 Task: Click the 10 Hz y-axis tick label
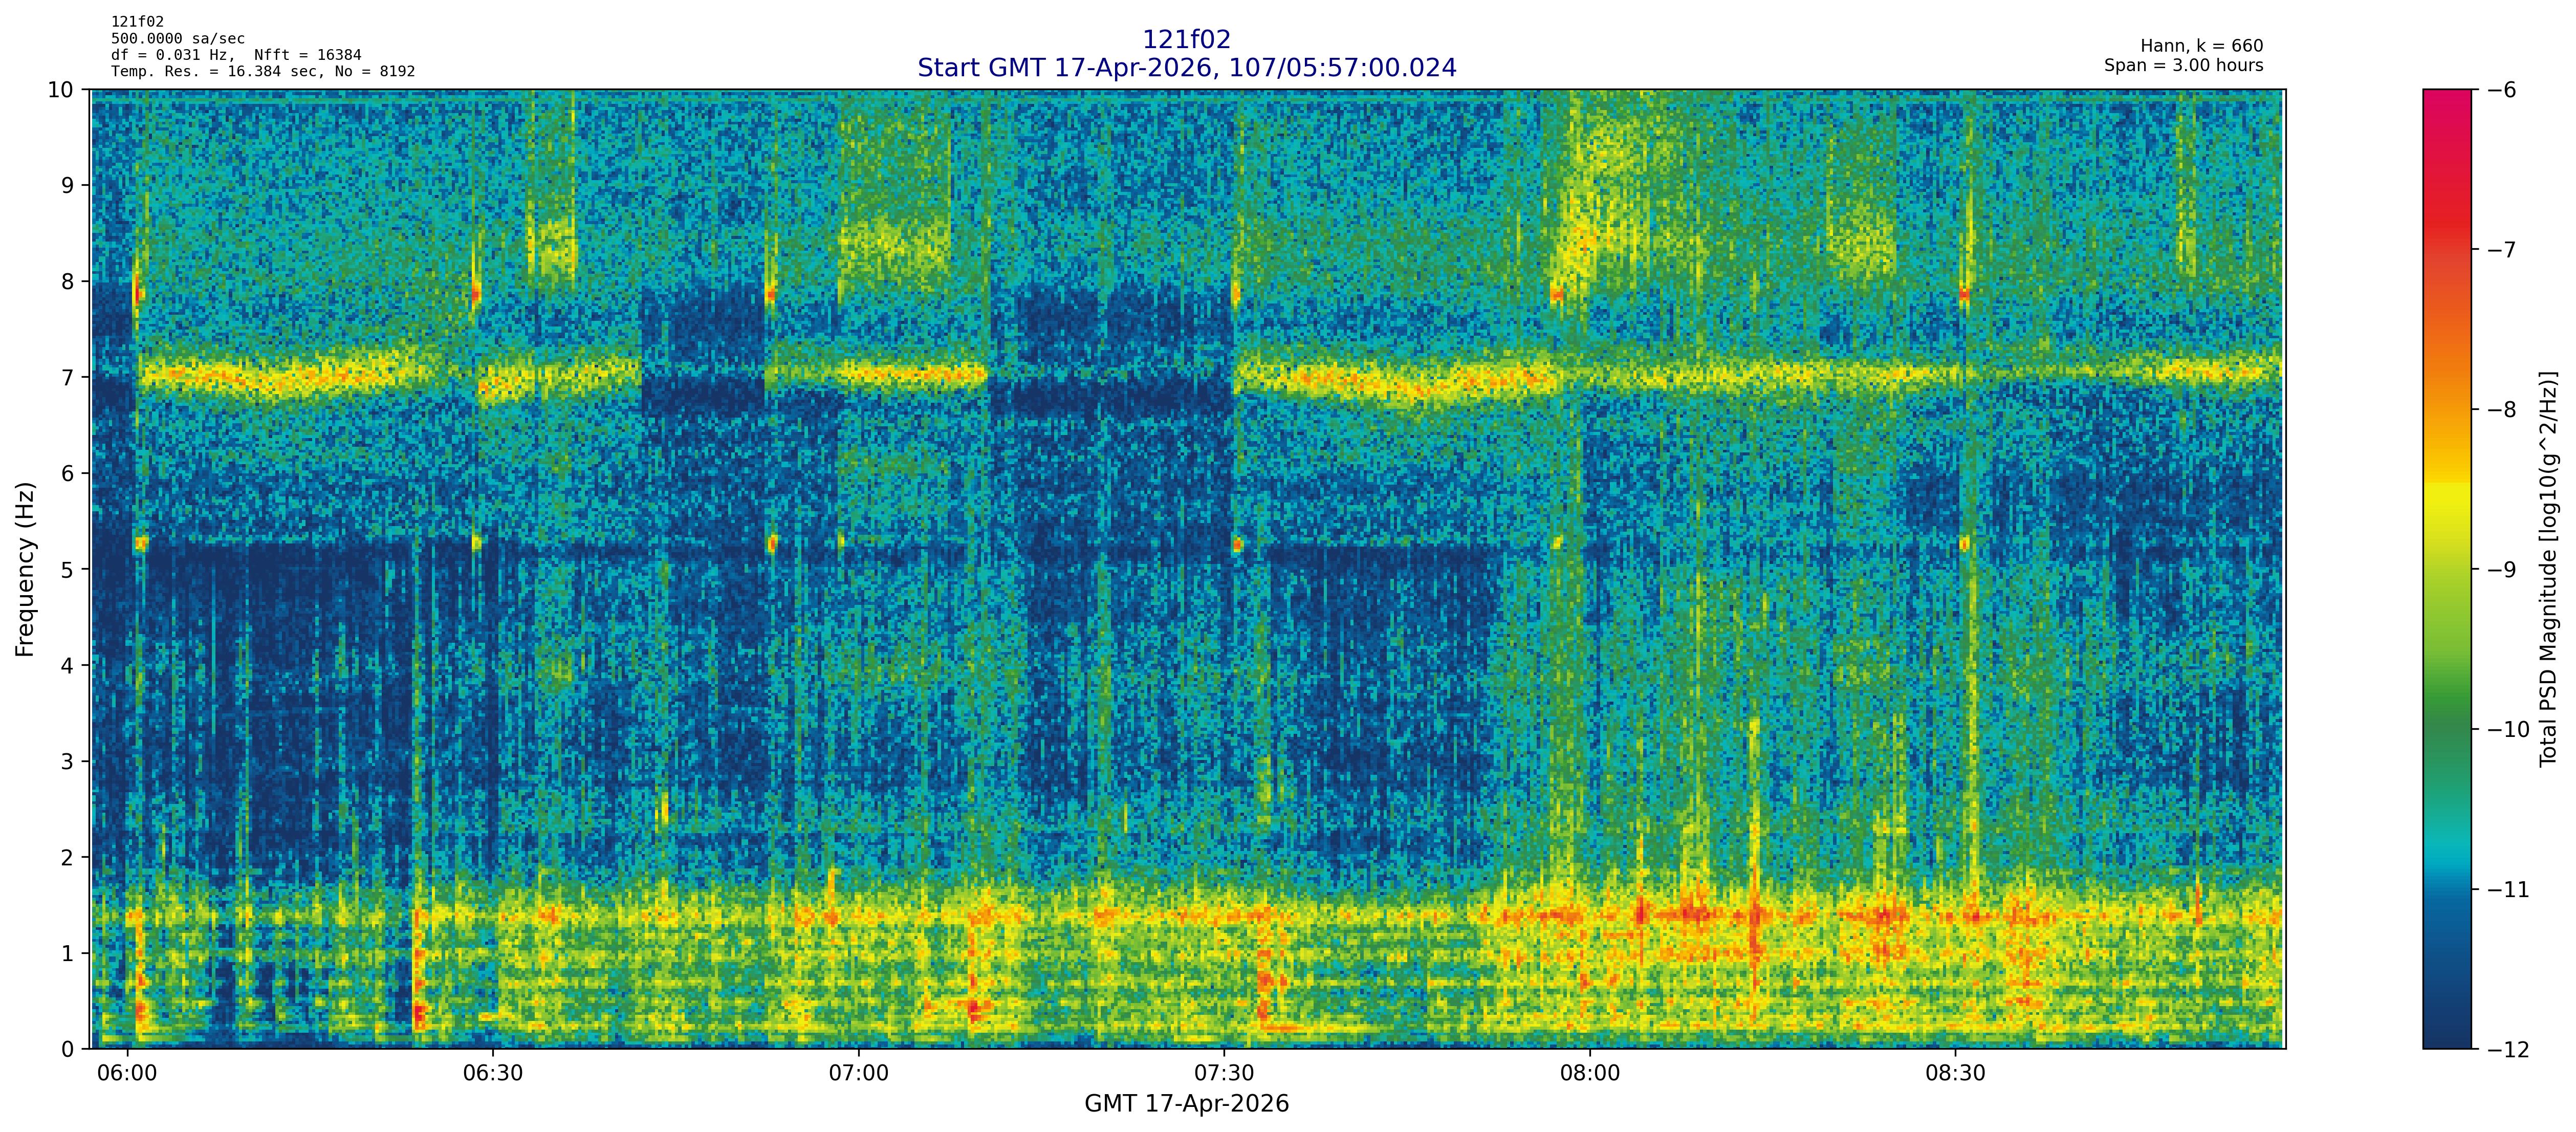(60, 90)
